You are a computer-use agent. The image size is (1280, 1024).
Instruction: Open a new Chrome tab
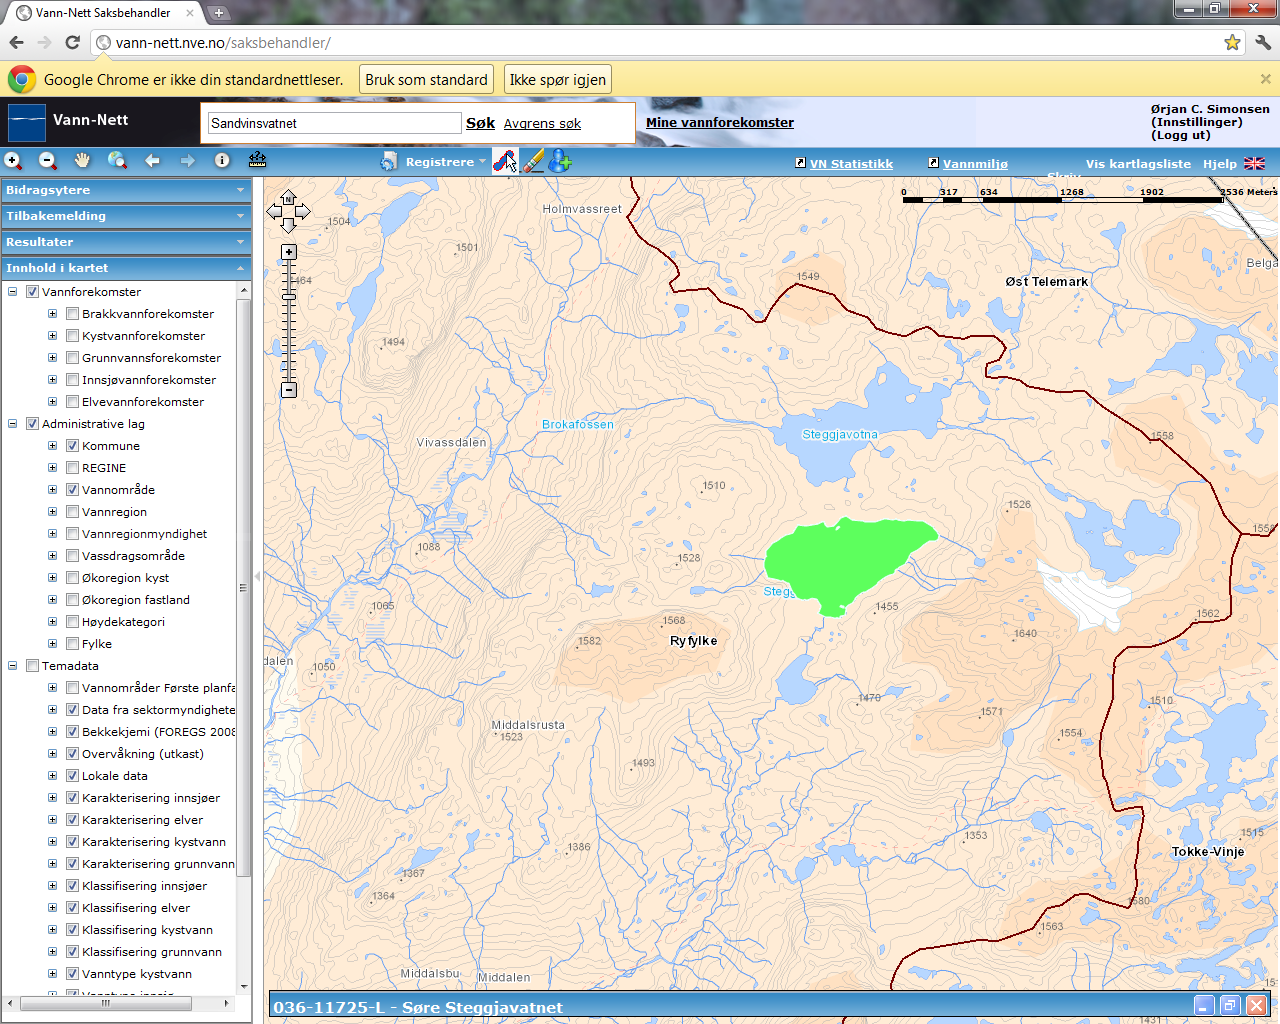(219, 13)
